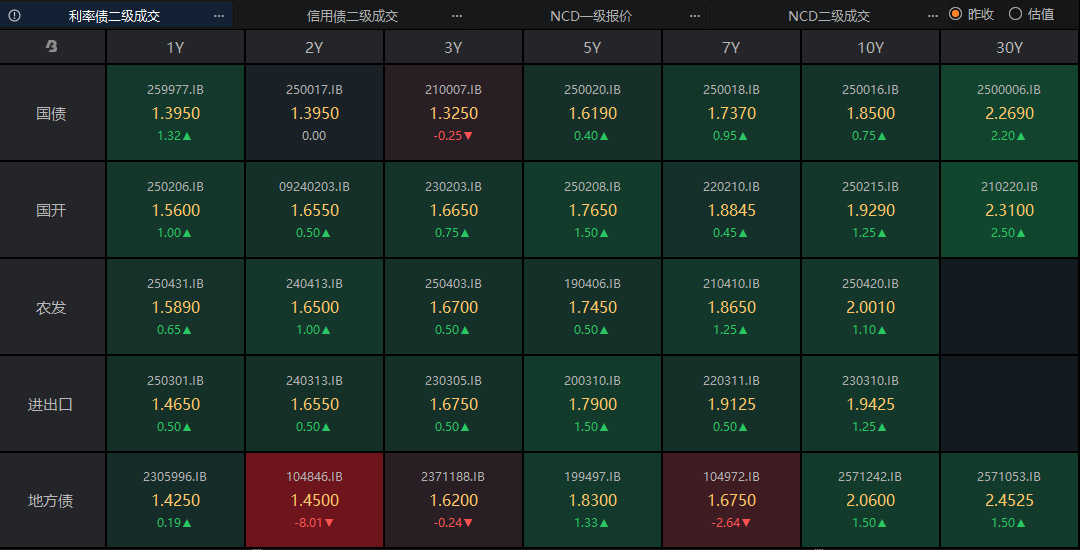The image size is (1080, 550).
Task: Select the 2500006.IB 30Y treasury cell
Action: pyautogui.click(x=1009, y=113)
